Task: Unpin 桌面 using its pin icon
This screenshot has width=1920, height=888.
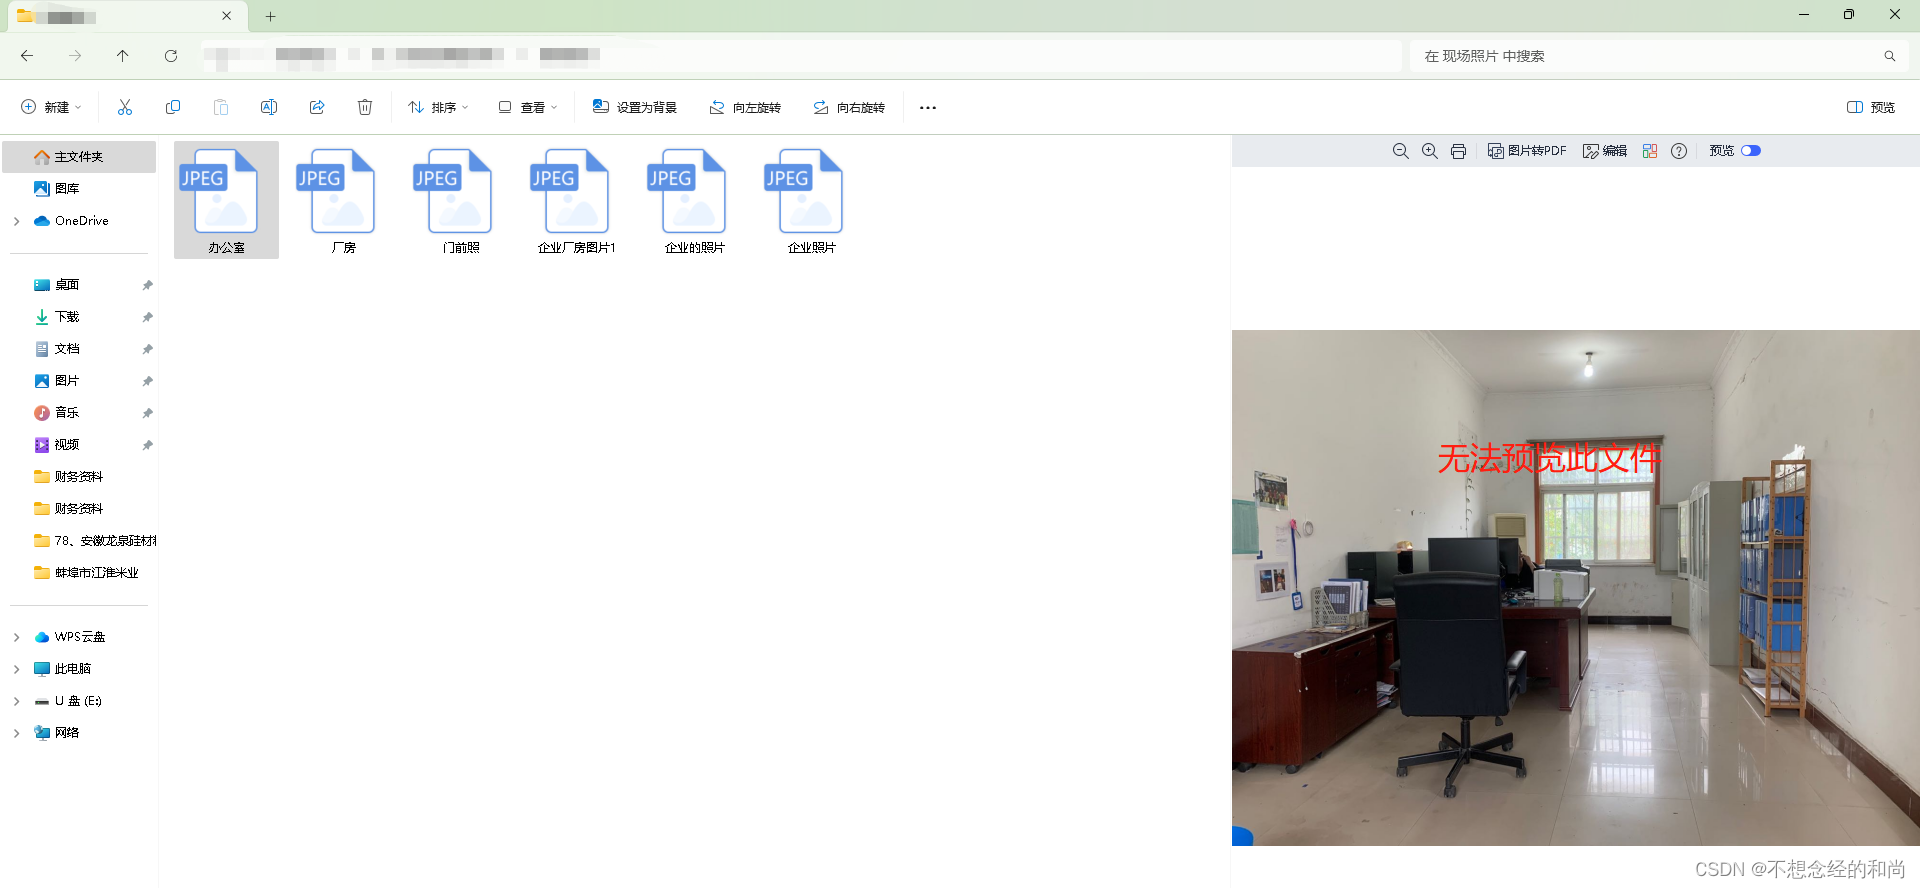Action: pyautogui.click(x=148, y=285)
